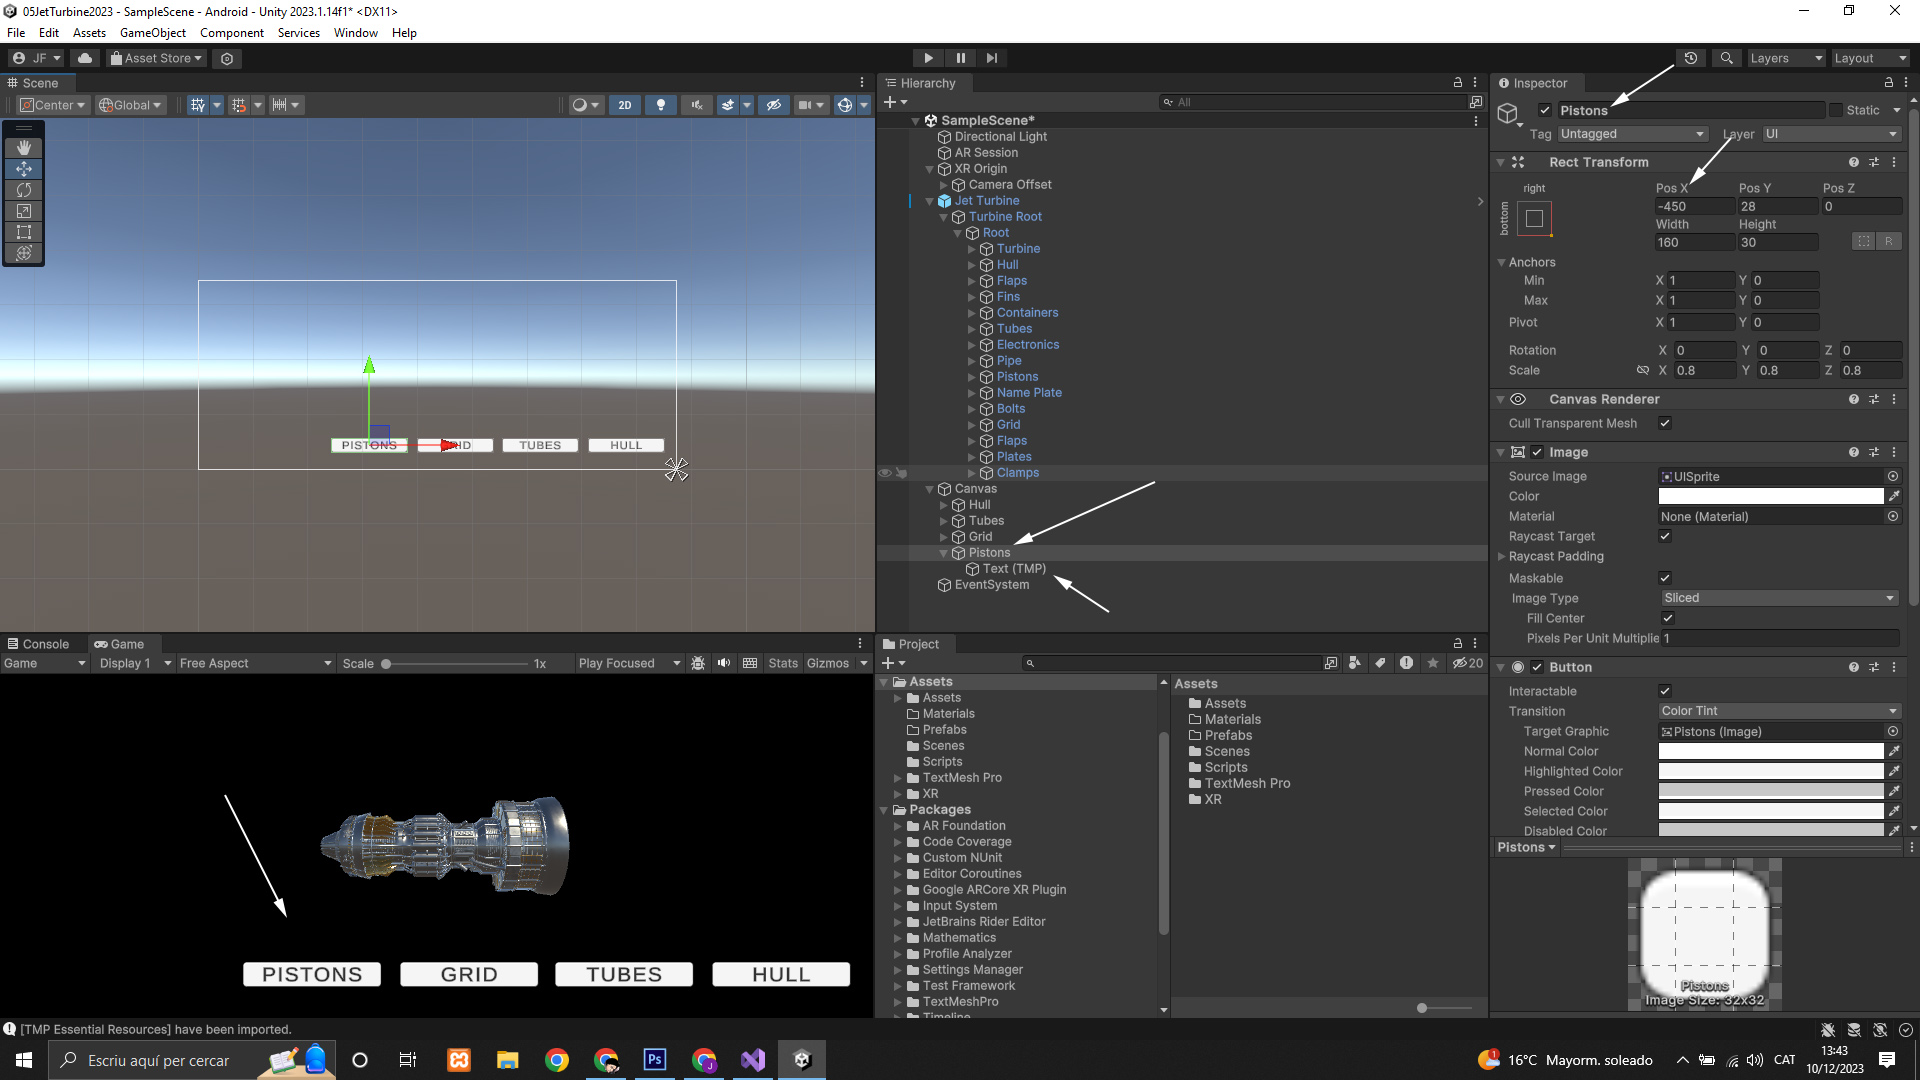Disable the Interactable checkbox

(1665, 691)
